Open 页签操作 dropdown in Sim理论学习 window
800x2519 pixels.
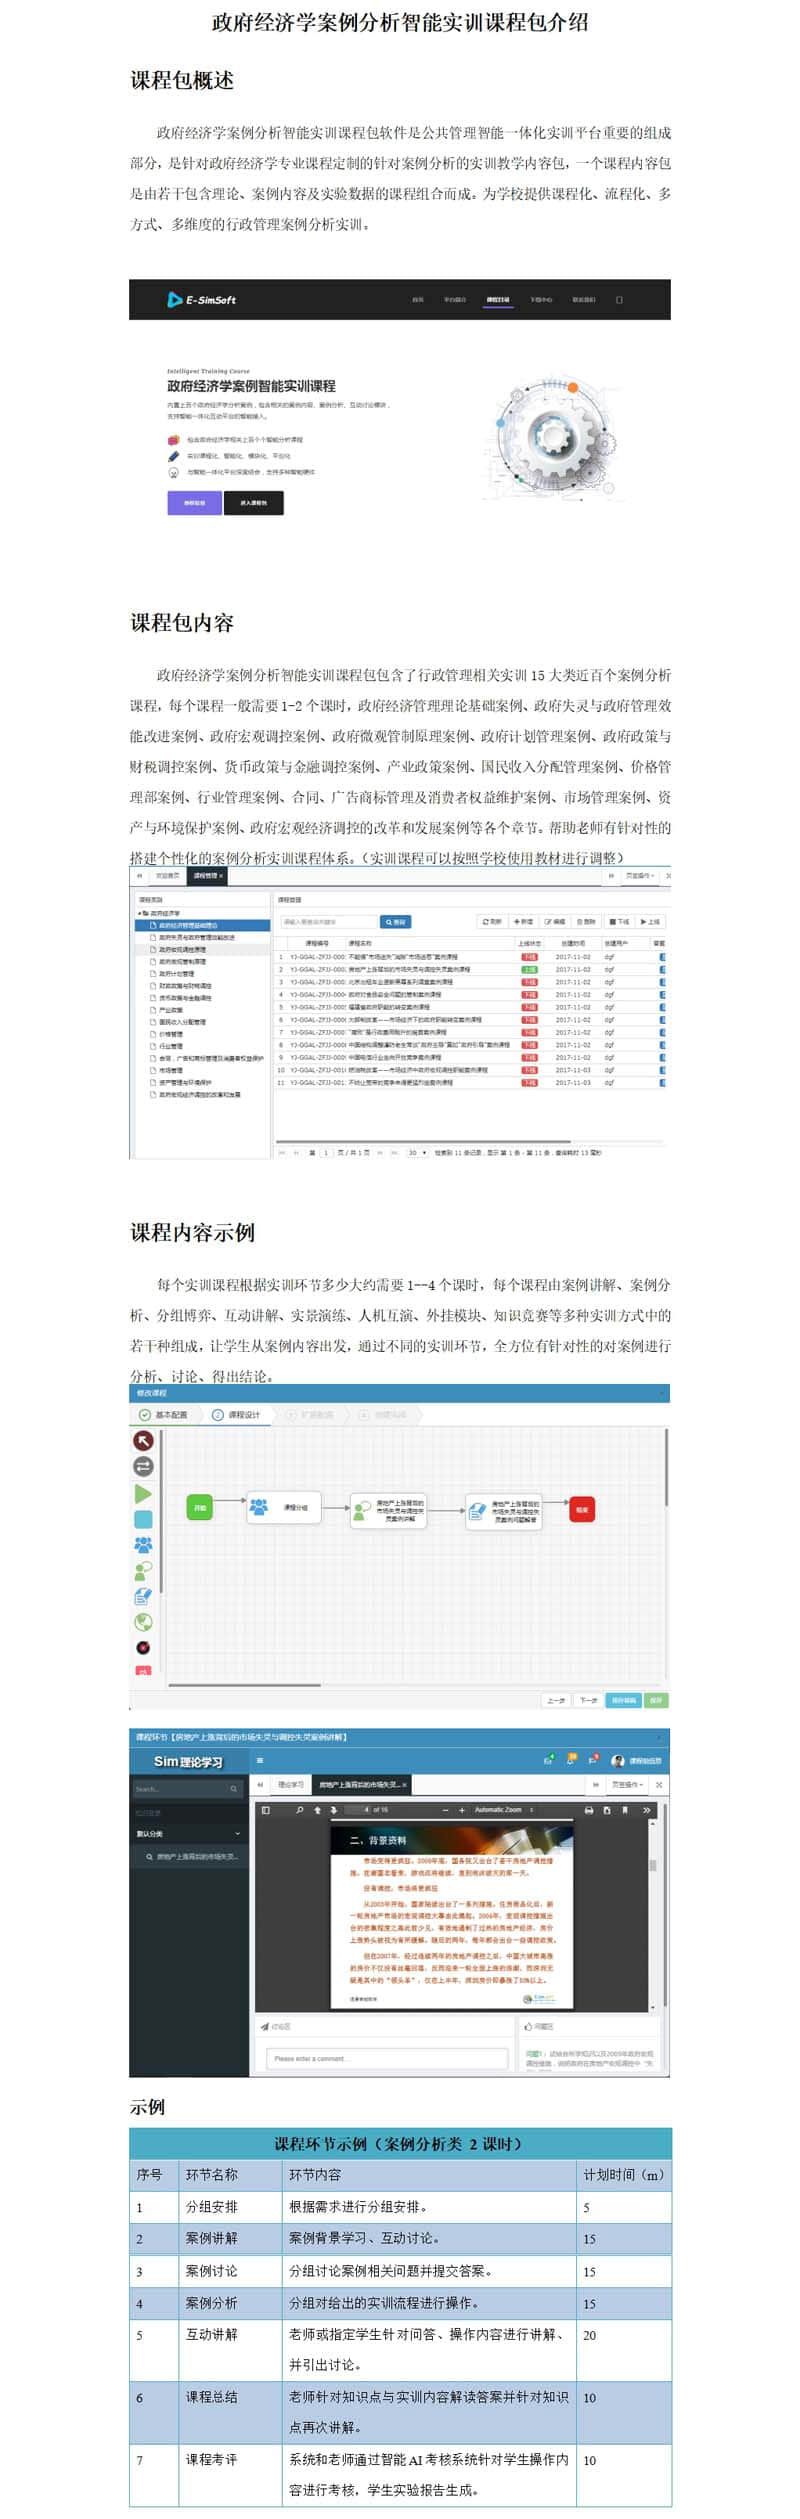626,1785
